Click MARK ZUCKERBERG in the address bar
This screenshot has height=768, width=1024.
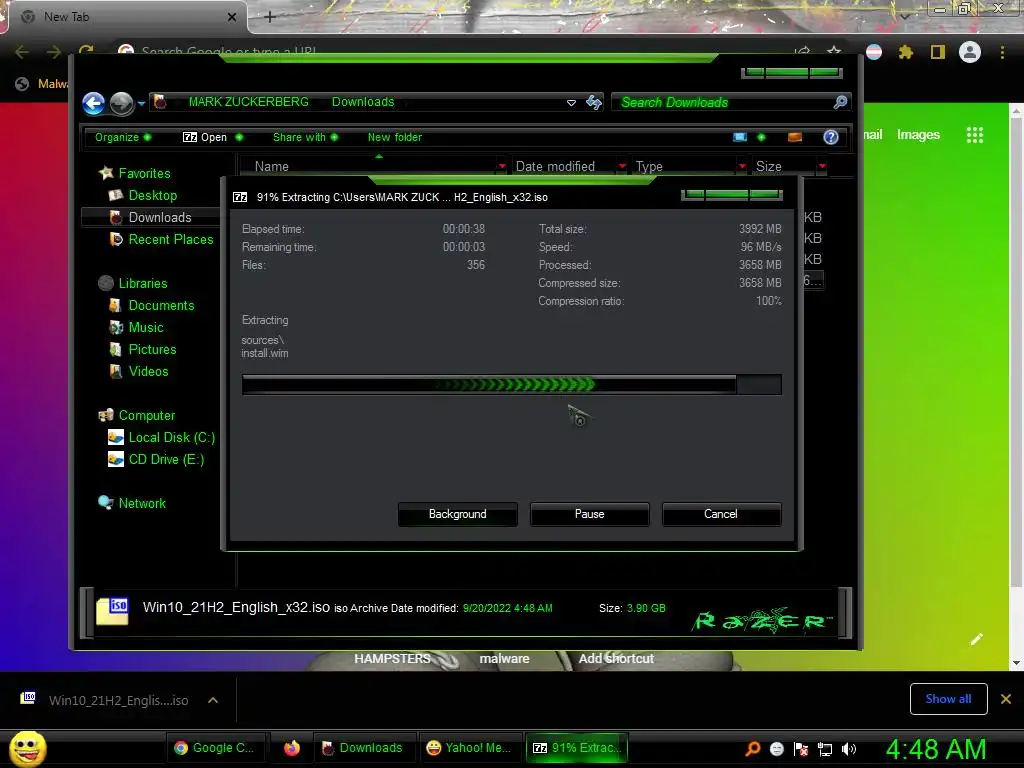click(x=248, y=102)
